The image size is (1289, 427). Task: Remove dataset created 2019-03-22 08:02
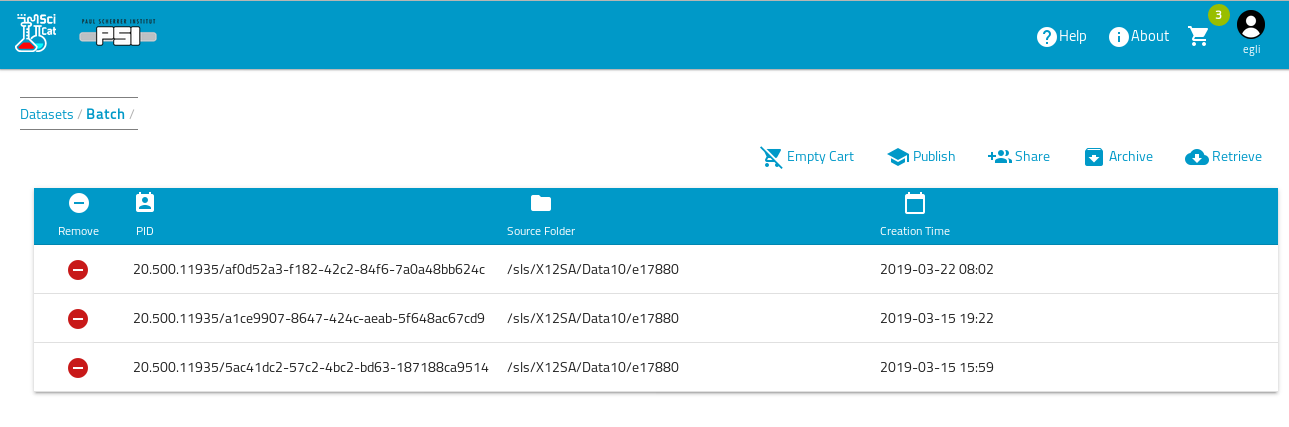pyautogui.click(x=78, y=270)
